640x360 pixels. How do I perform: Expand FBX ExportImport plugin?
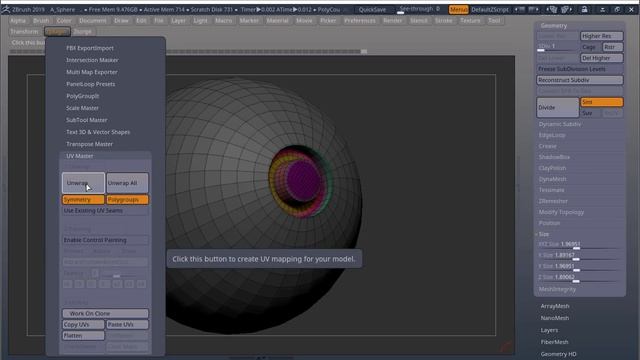(x=90, y=48)
